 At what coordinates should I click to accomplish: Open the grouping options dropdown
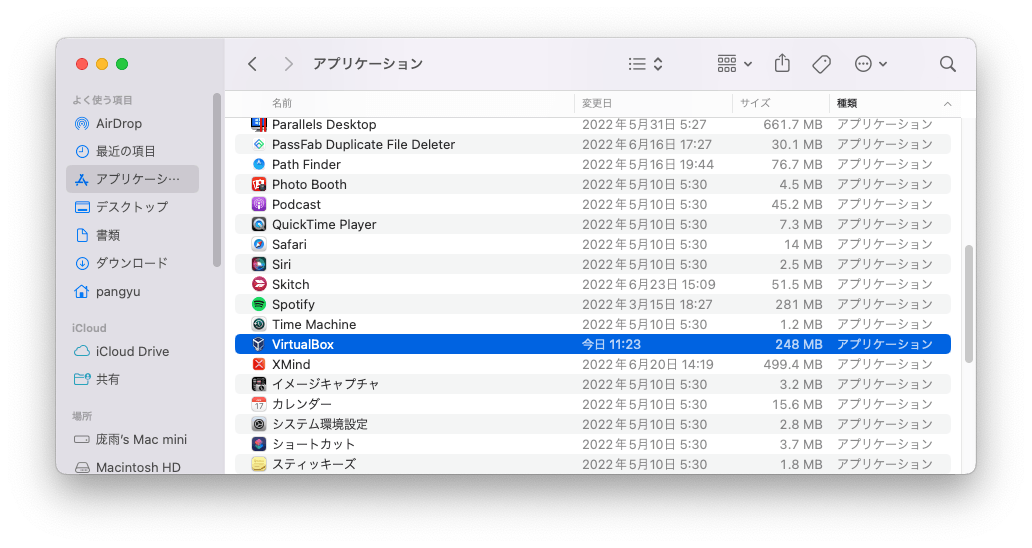(x=735, y=64)
